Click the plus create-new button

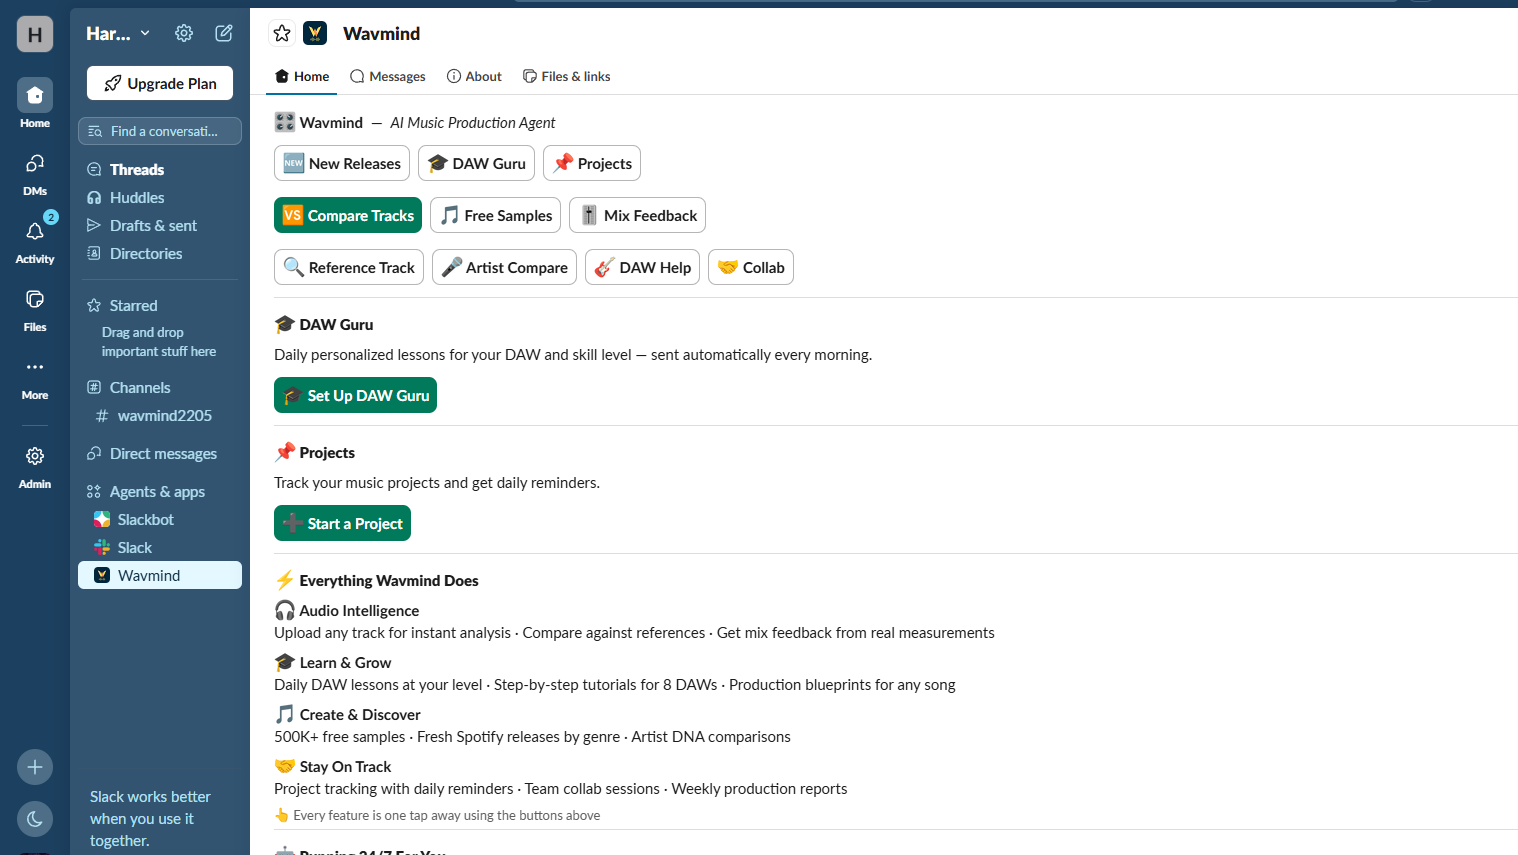tap(35, 767)
